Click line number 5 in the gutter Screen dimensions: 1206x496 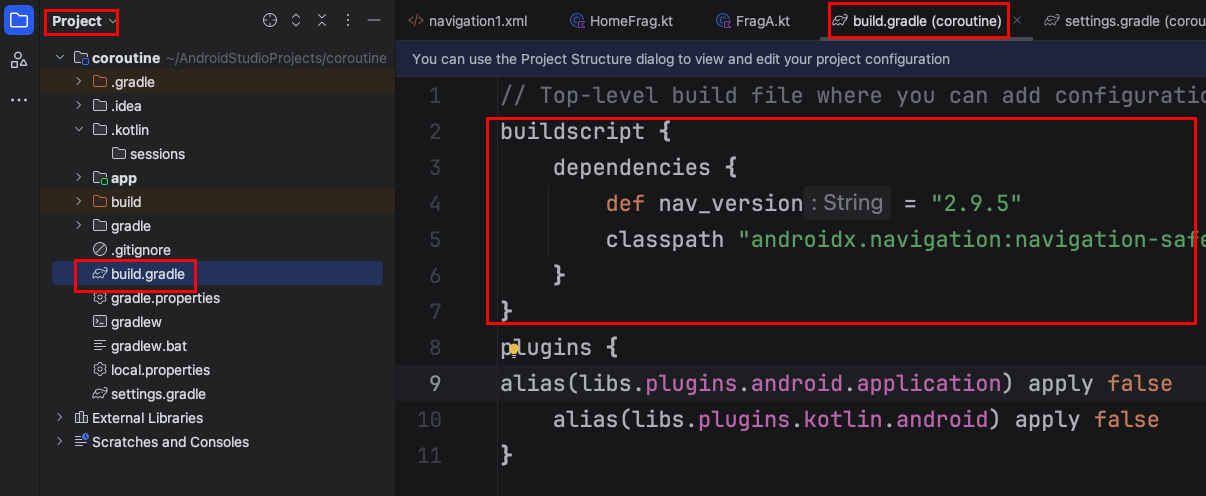coord(434,240)
